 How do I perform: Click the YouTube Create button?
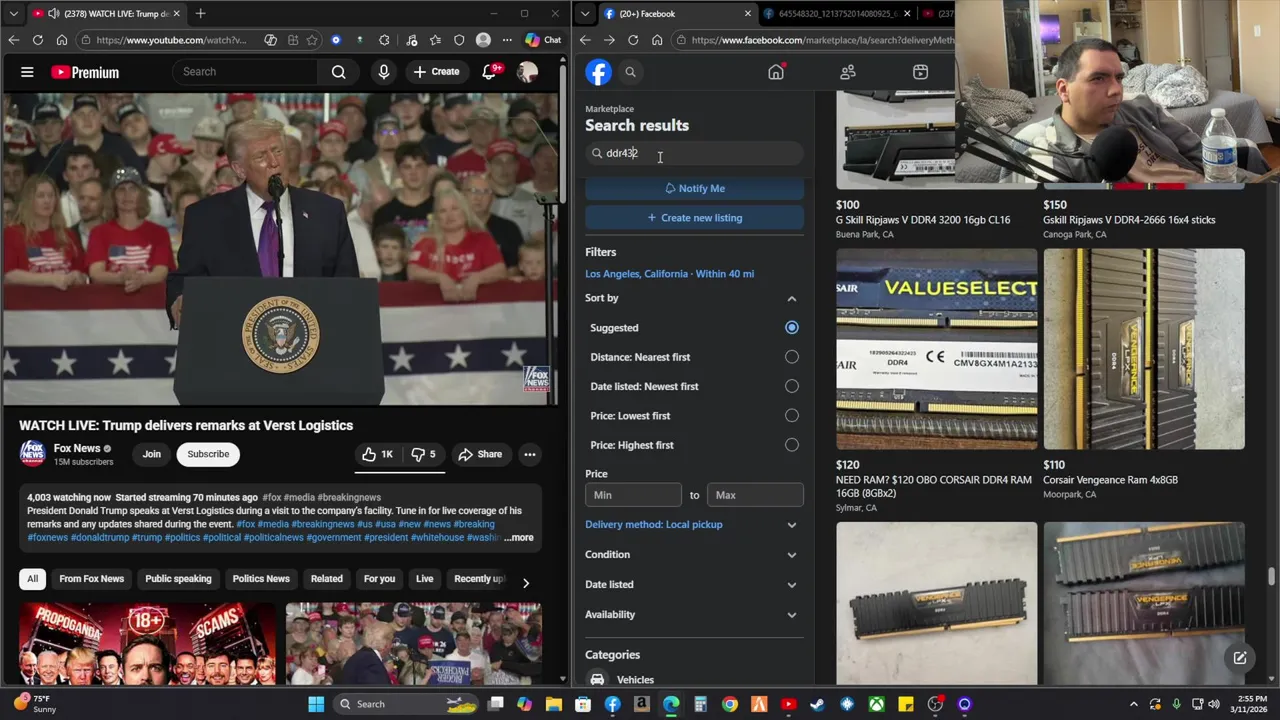(436, 72)
